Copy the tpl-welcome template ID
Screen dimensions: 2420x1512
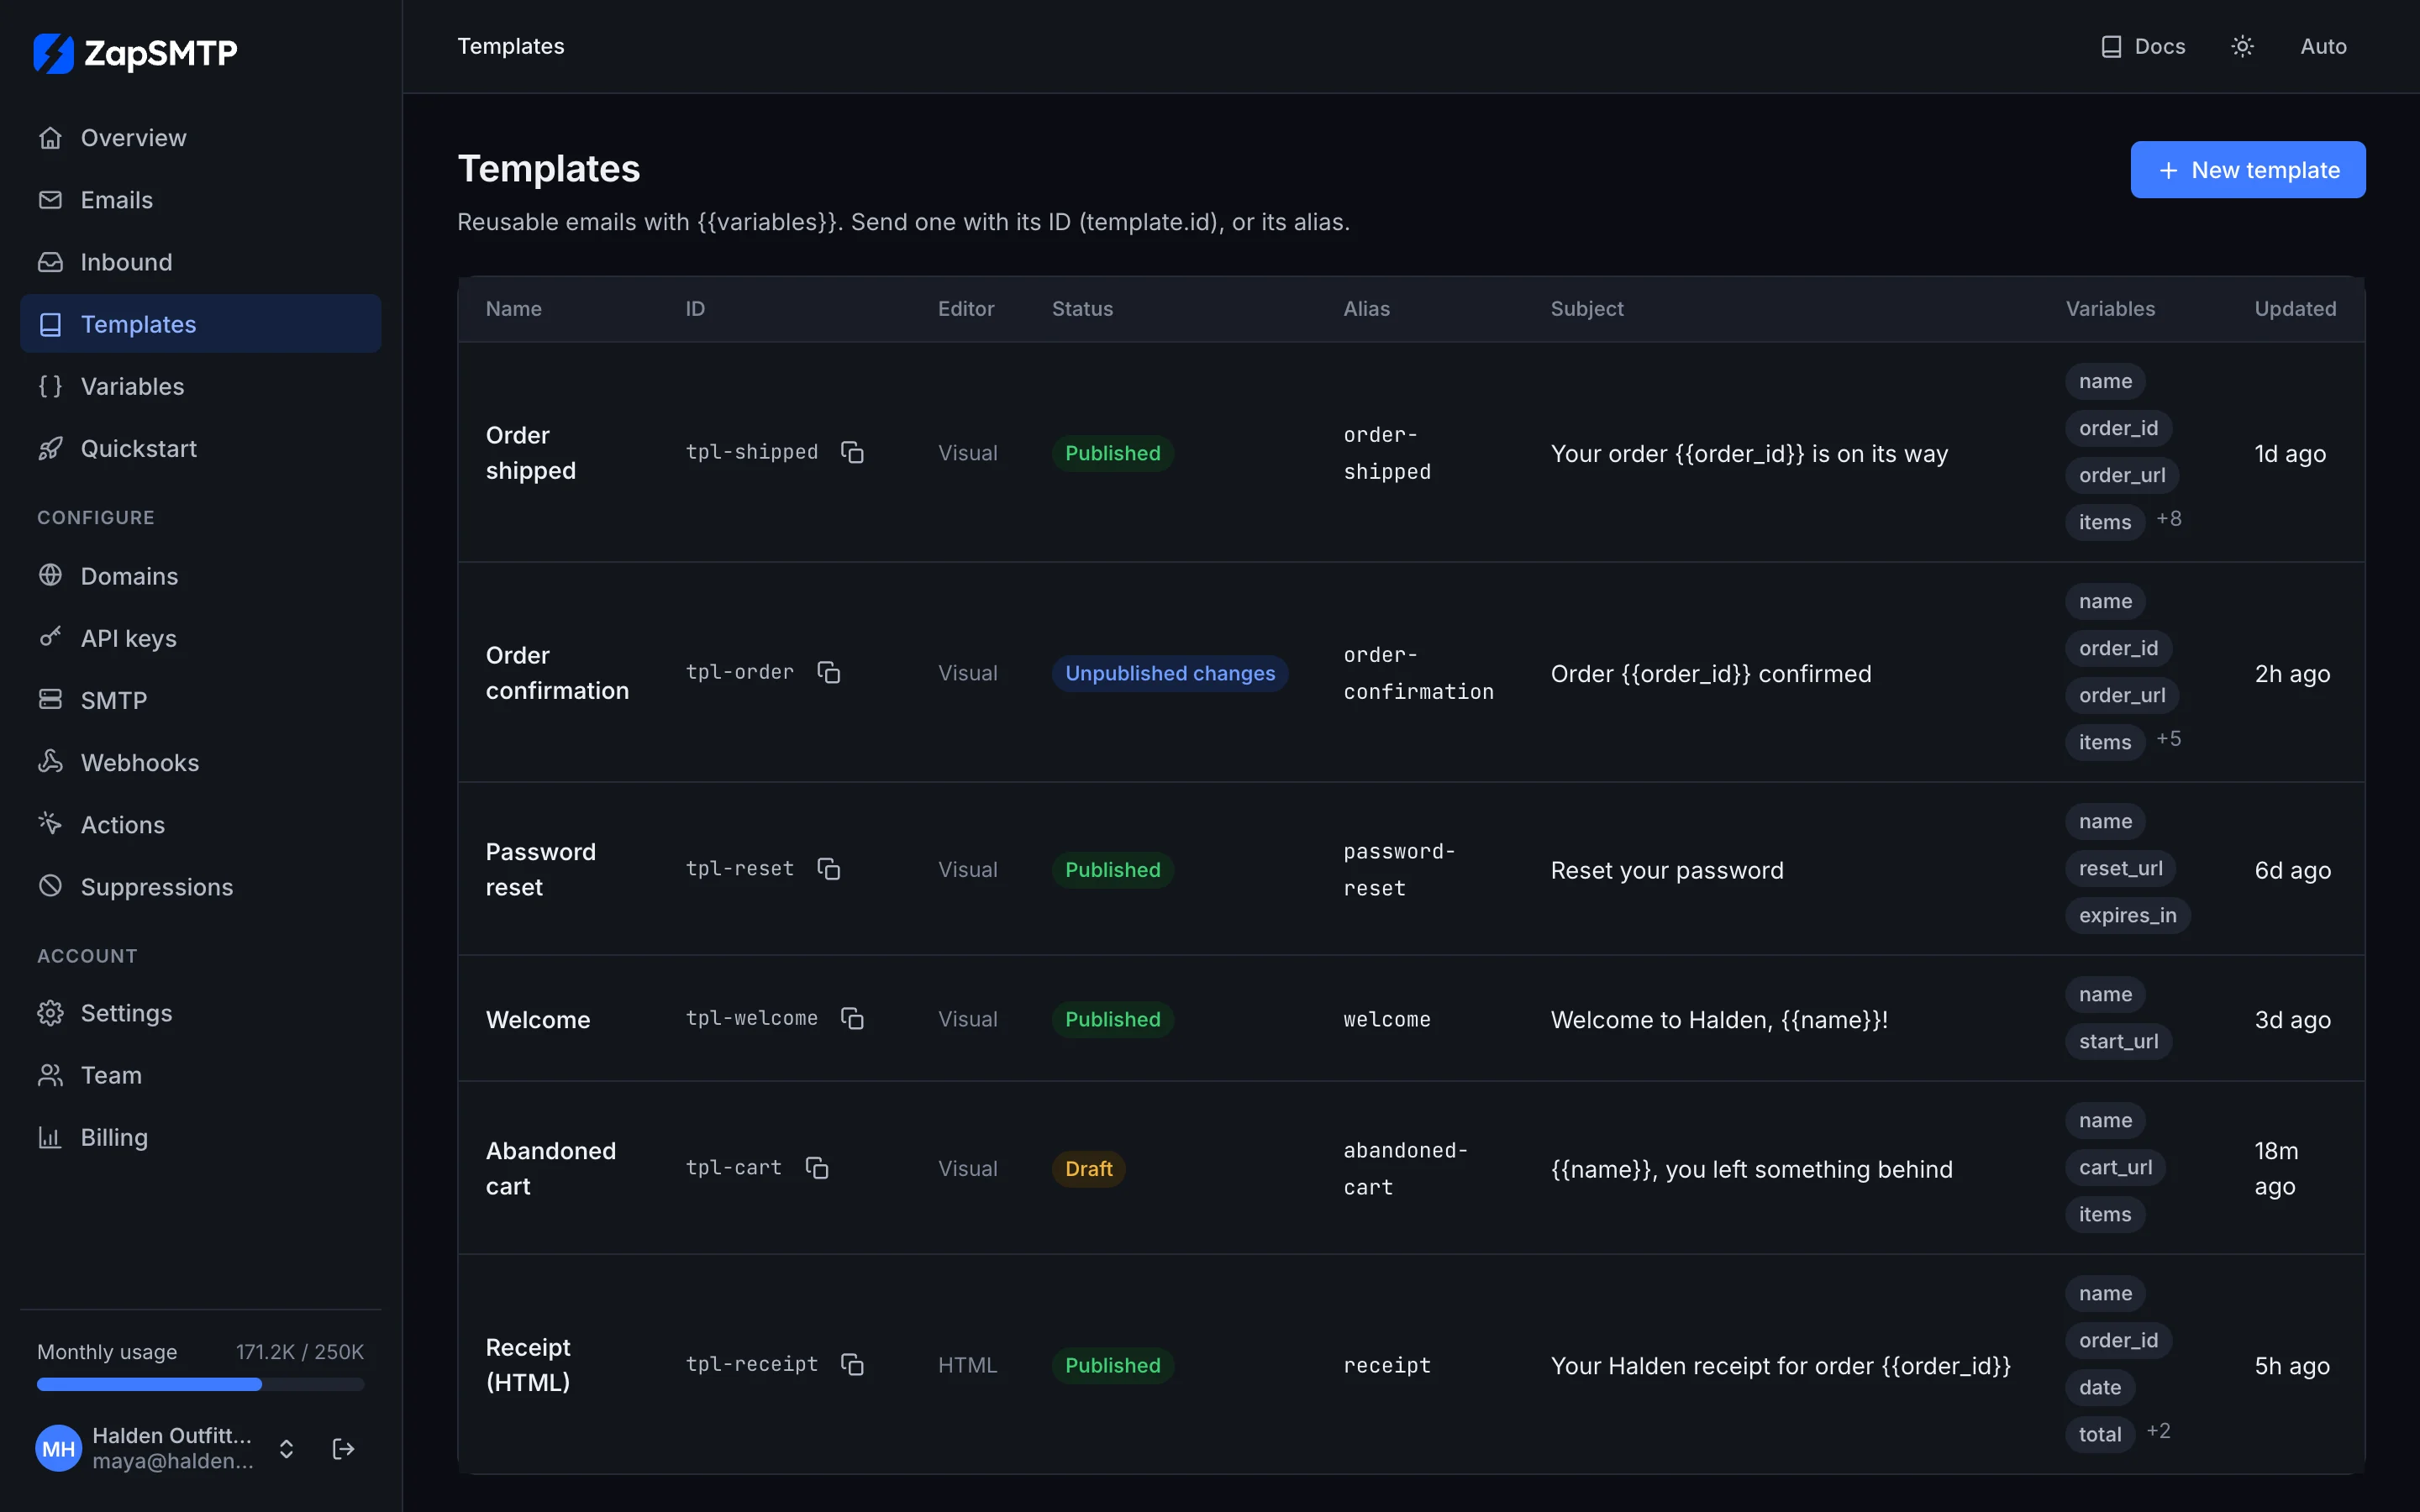[x=852, y=1019]
